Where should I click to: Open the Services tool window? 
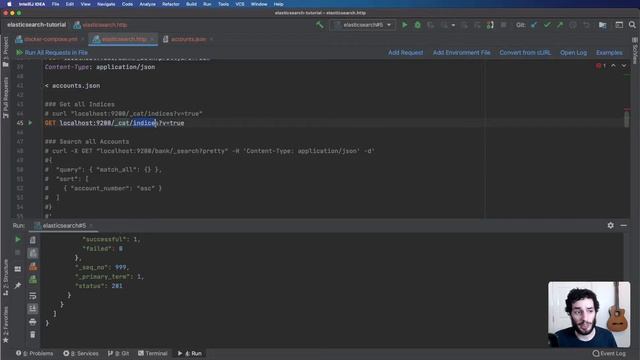point(81,353)
